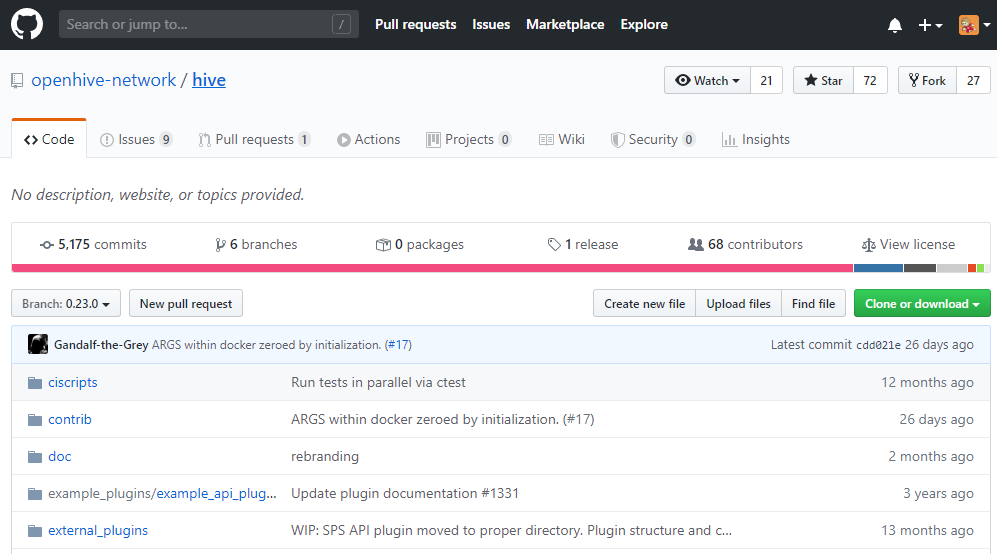View the 68 contributors
The width and height of the screenshot is (997, 554).
pyautogui.click(x=745, y=244)
